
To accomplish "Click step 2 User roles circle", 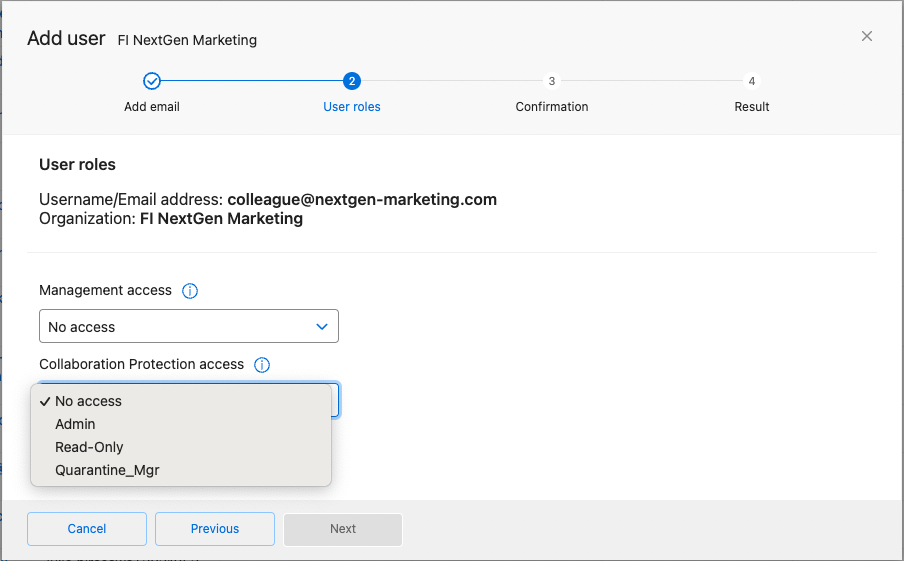I will (x=352, y=81).
